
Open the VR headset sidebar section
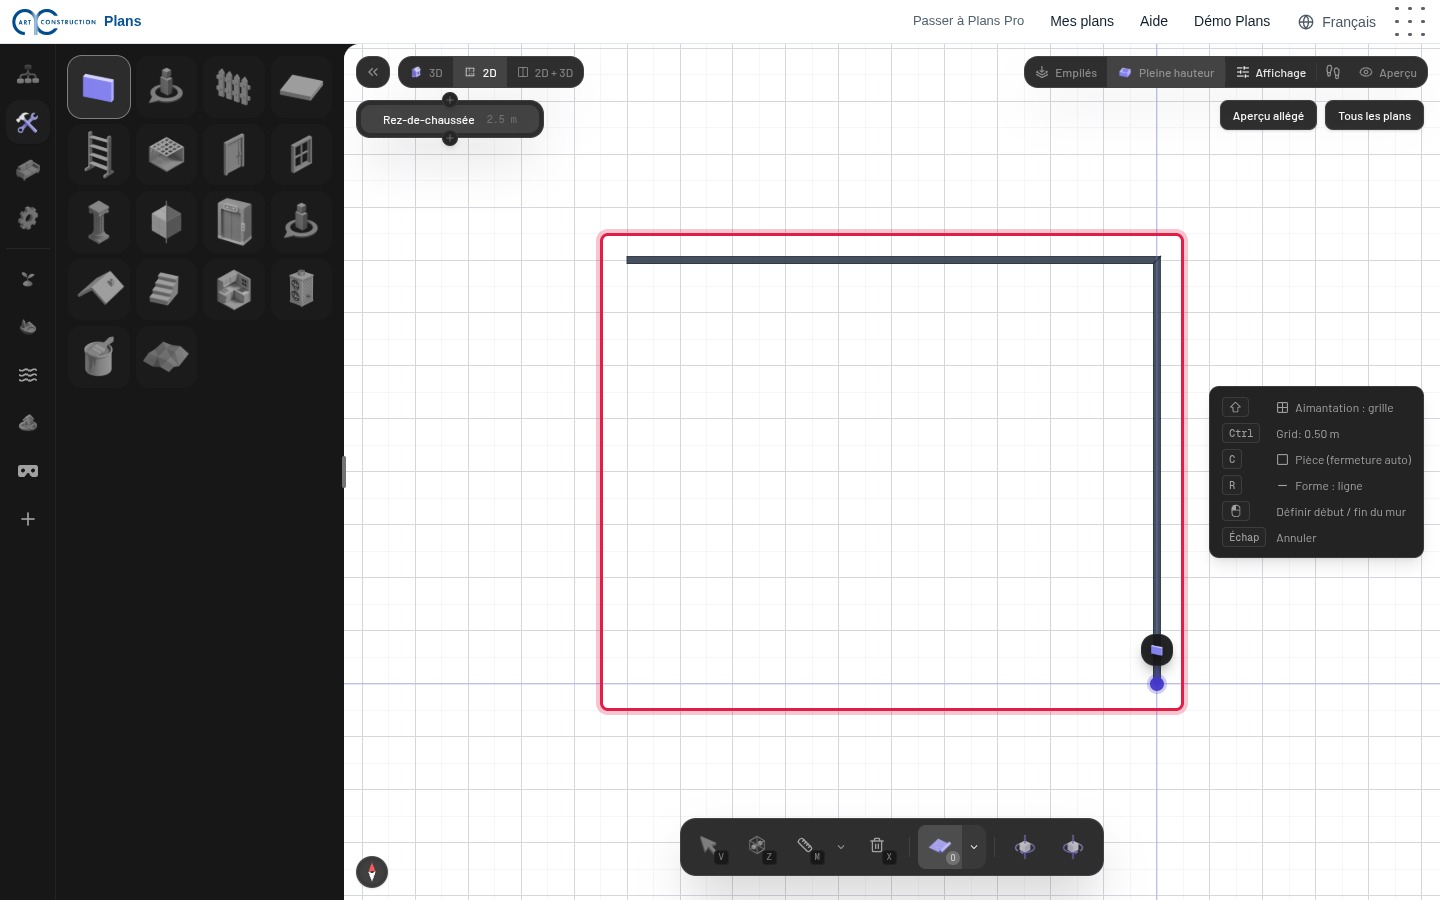pyautogui.click(x=28, y=471)
